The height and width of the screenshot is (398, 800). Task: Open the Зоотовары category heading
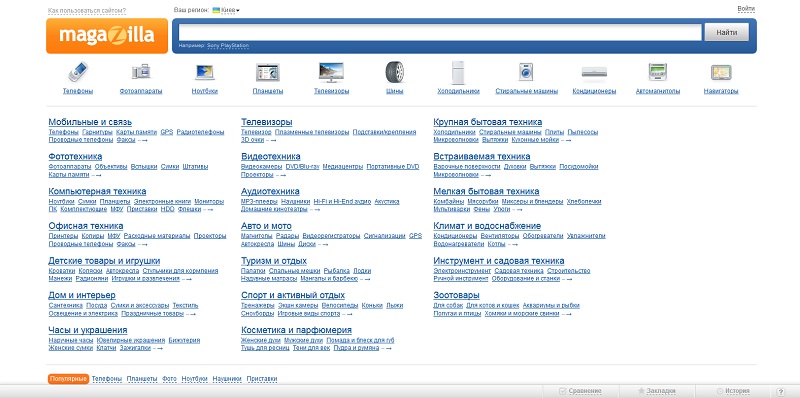(457, 295)
